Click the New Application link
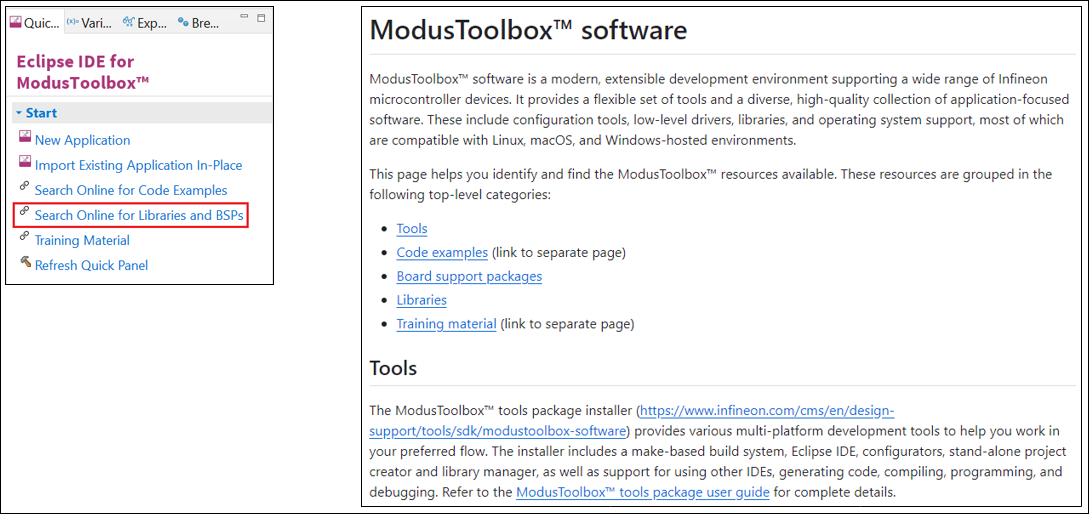 coord(82,140)
